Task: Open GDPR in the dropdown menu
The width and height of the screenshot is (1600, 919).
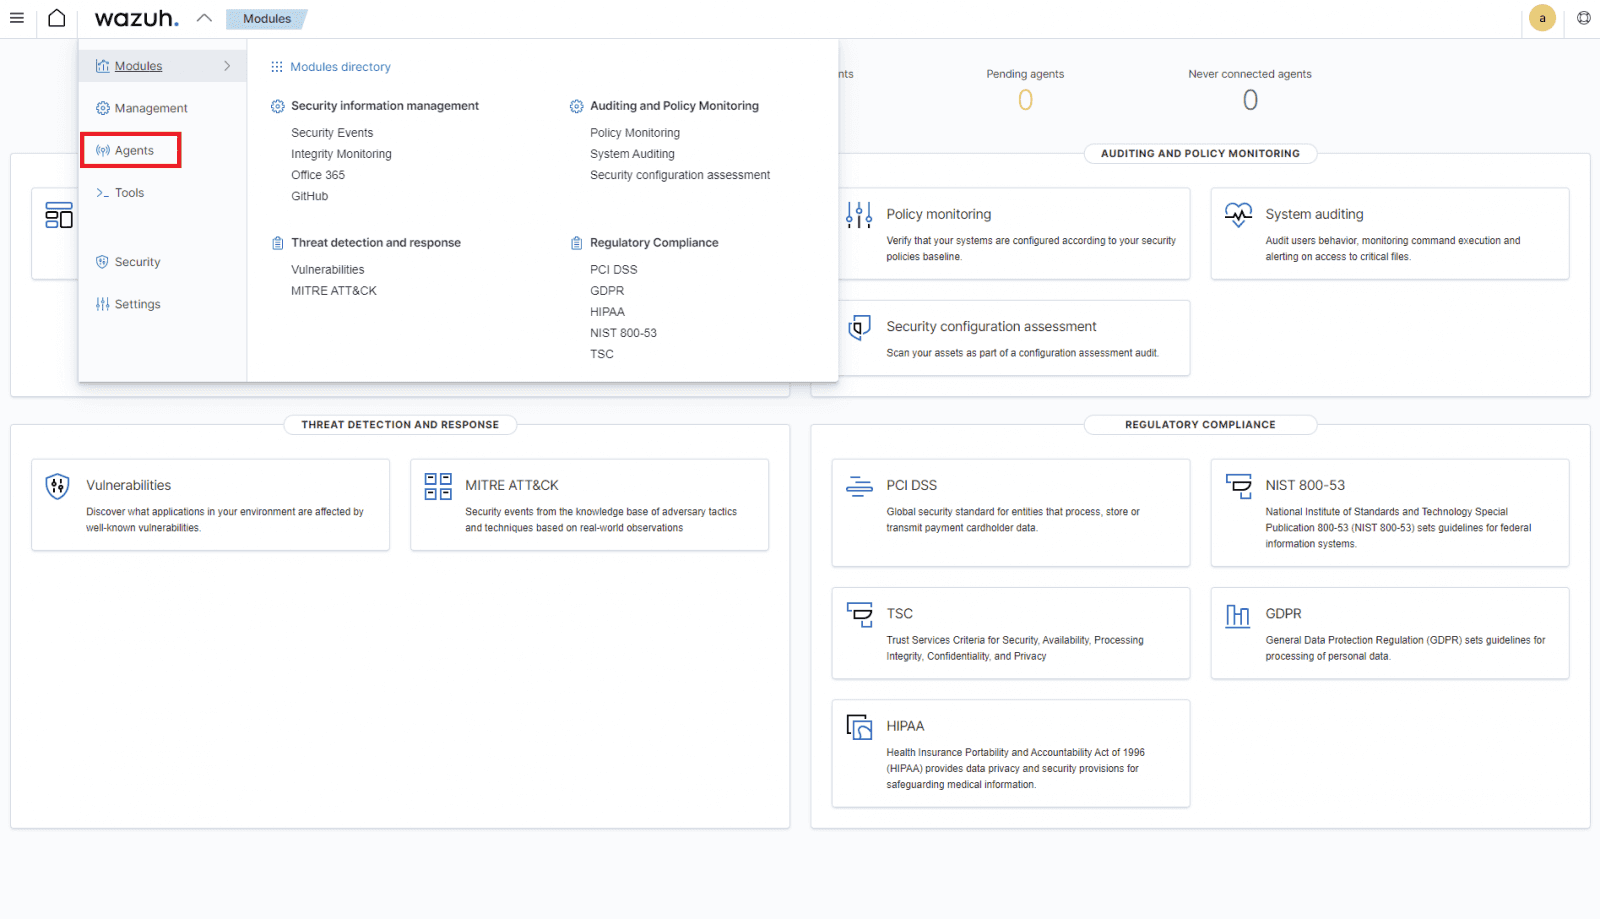Action: pos(607,291)
